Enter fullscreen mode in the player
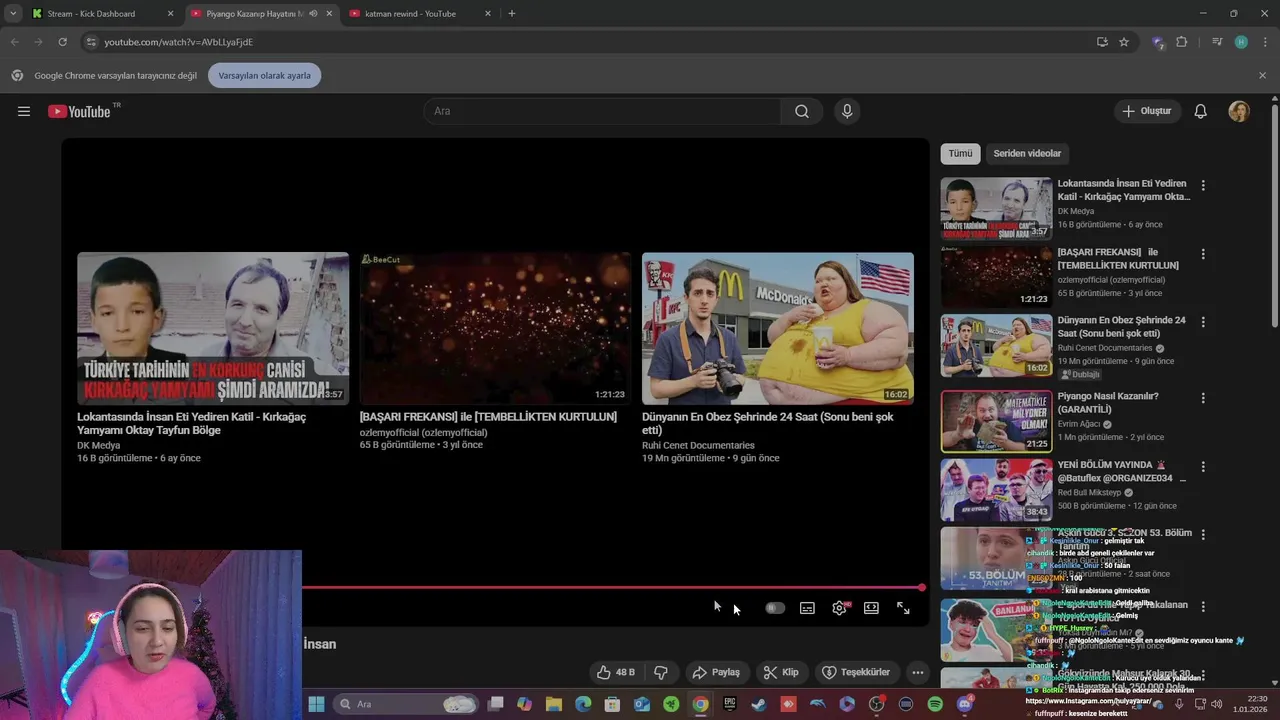The height and width of the screenshot is (720, 1280). (903, 608)
